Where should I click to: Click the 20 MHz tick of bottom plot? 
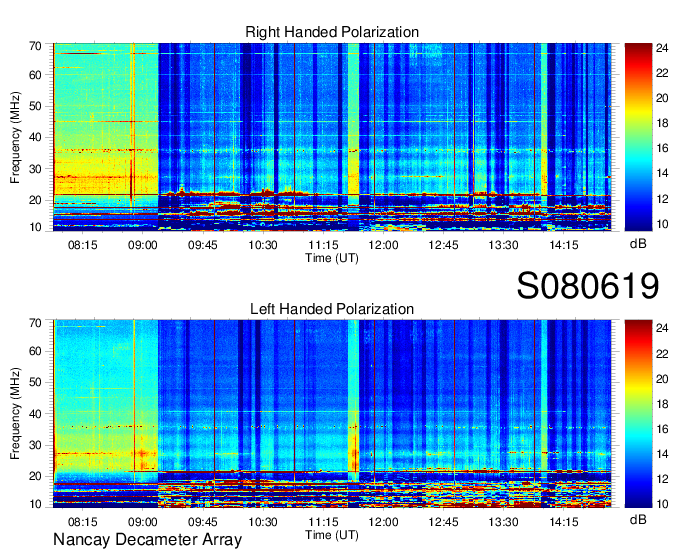(35, 477)
